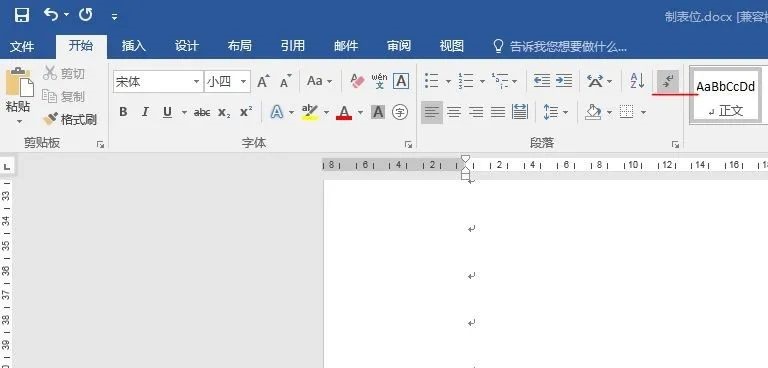
Task: Insert enclosed character 字 icon
Action: 400,113
